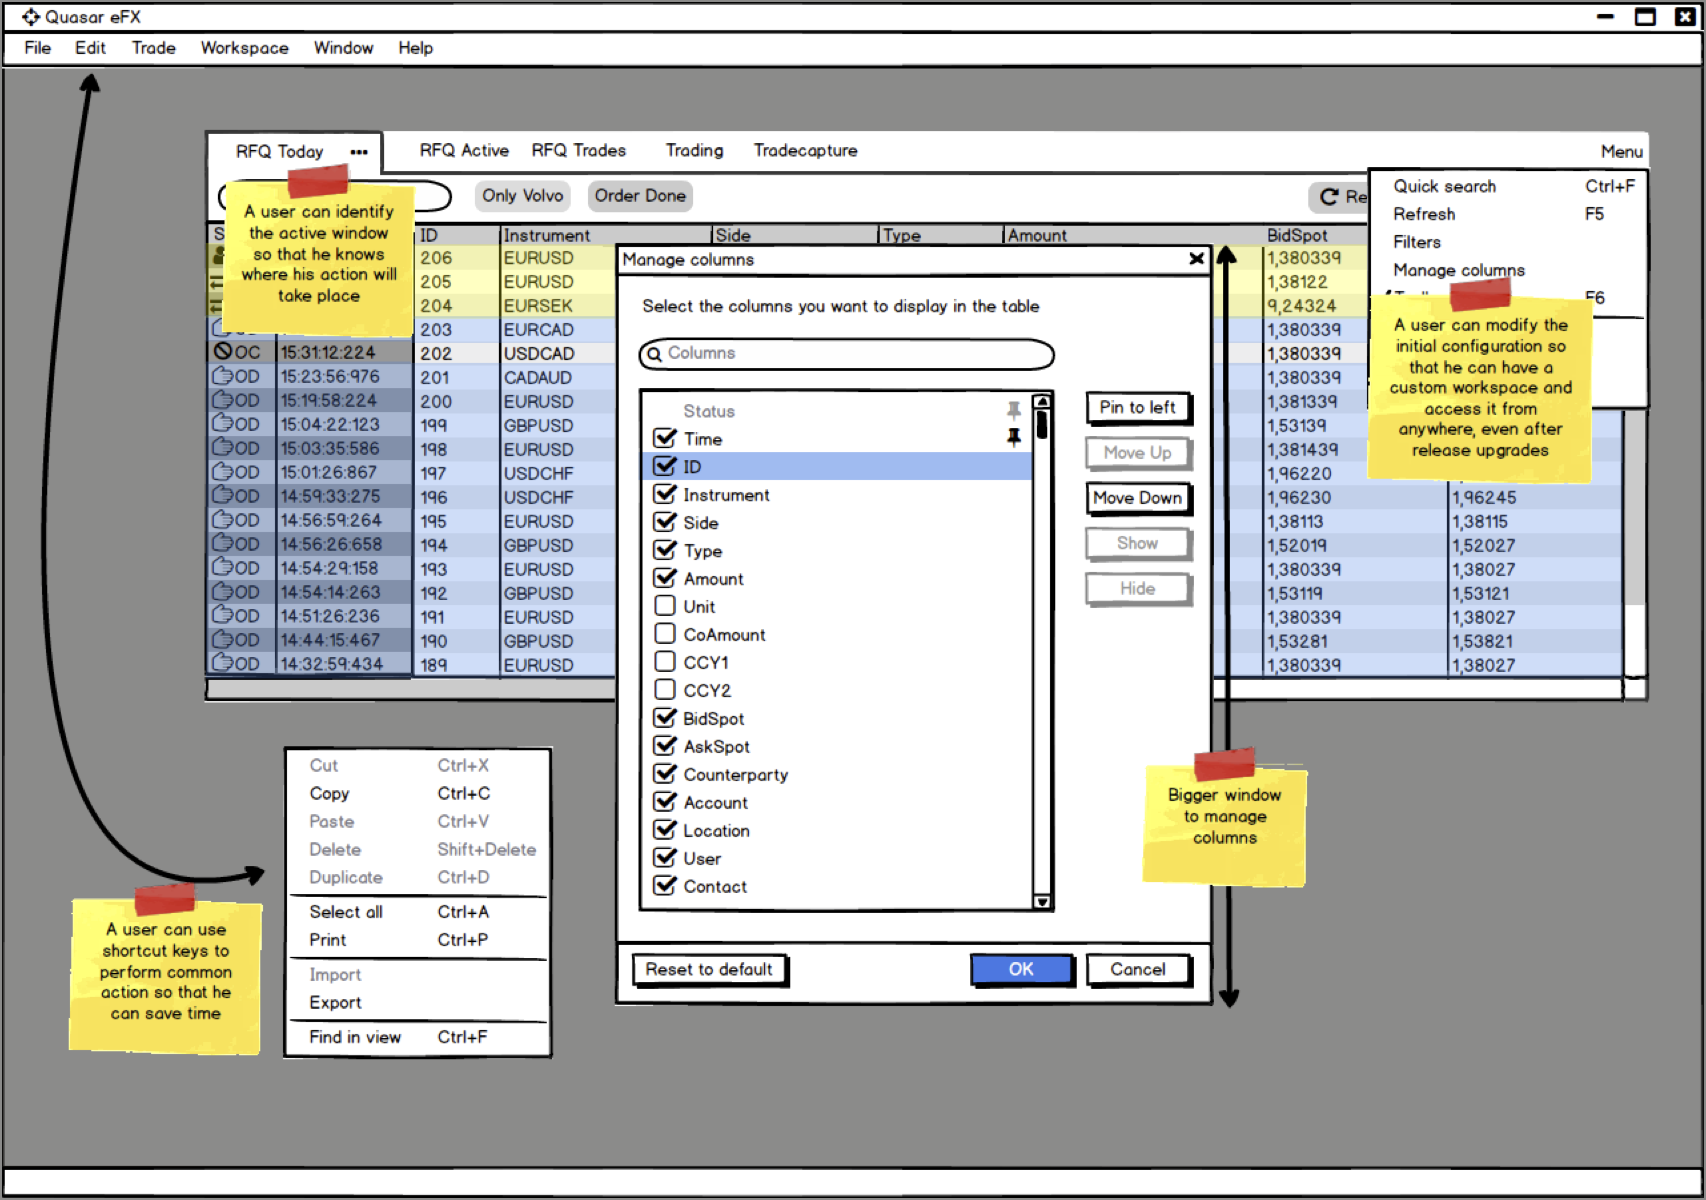Screen dimensions: 1706x1200
Task: Click the Move Down button
Action: point(1137,498)
